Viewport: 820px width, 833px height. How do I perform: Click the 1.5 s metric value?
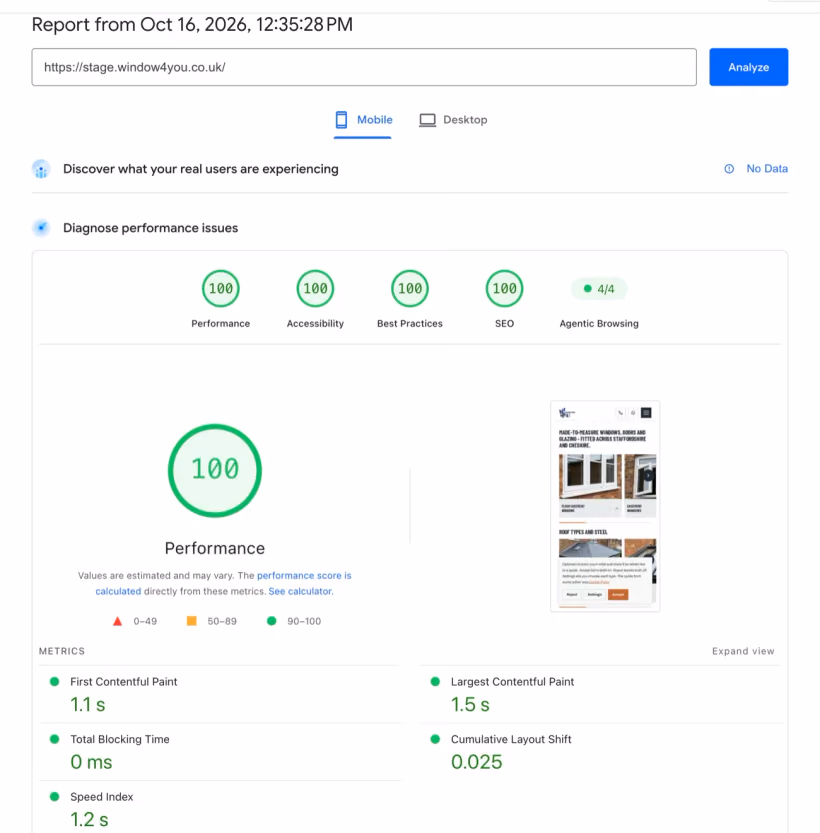click(470, 704)
